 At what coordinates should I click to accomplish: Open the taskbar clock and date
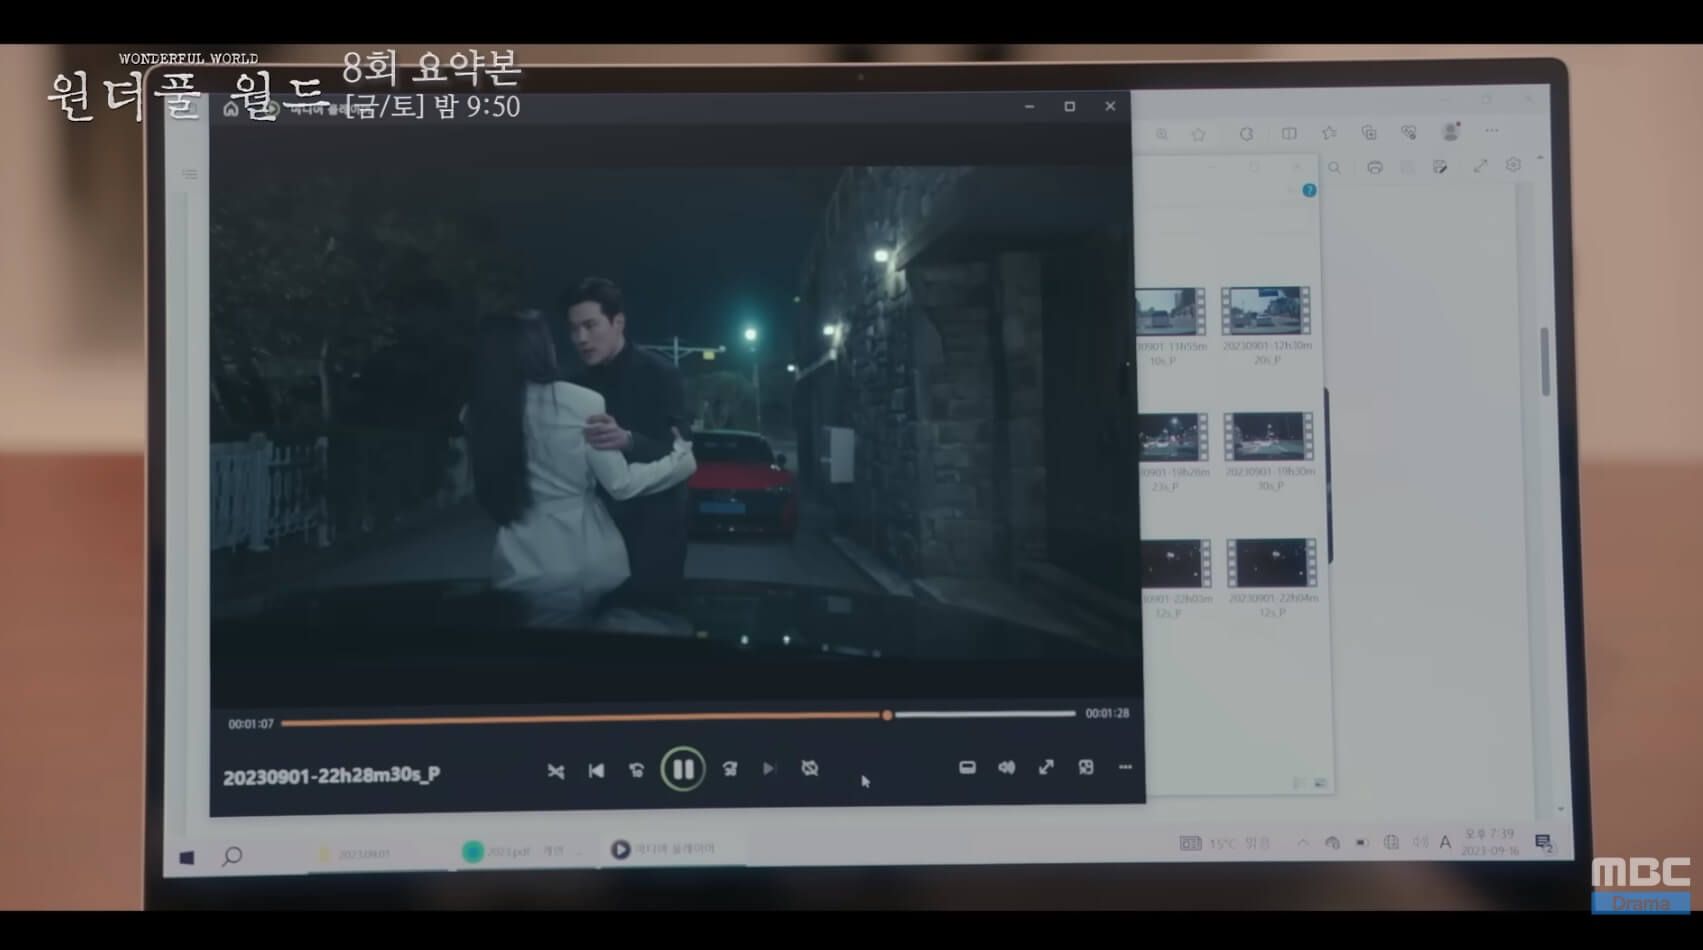coord(1490,841)
